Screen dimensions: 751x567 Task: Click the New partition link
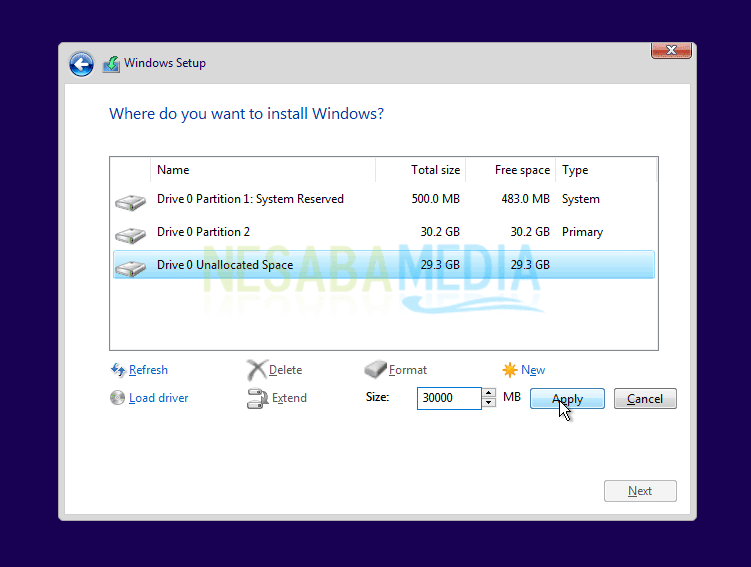coord(533,370)
